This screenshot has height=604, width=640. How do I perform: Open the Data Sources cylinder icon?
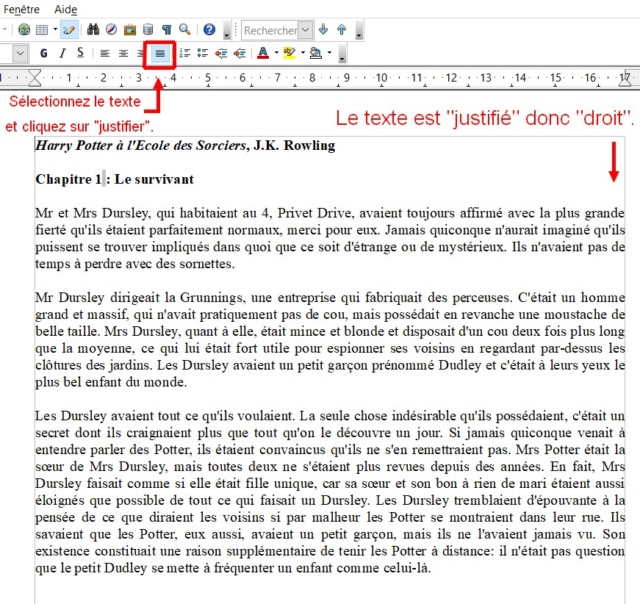148,29
